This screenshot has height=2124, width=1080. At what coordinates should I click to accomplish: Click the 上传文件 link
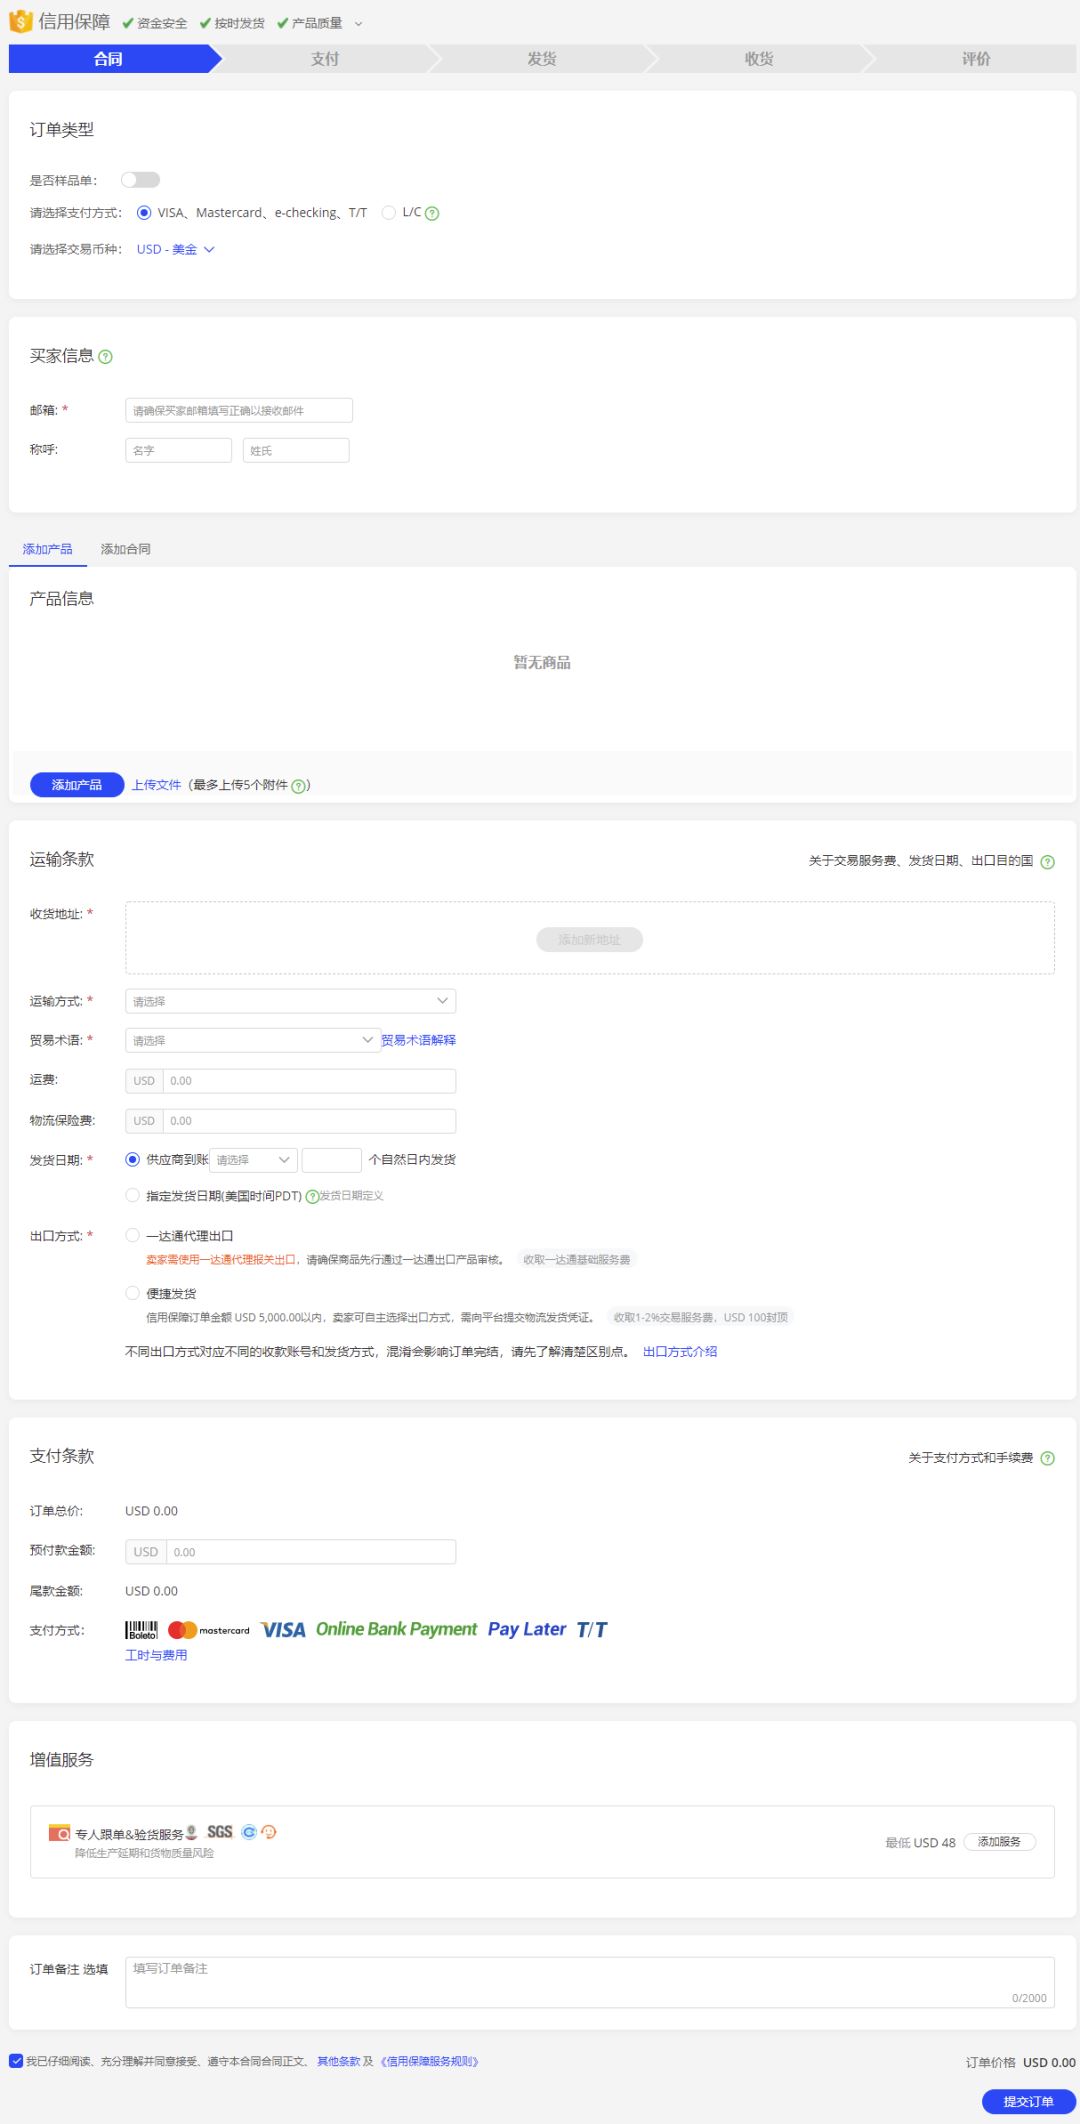point(156,786)
